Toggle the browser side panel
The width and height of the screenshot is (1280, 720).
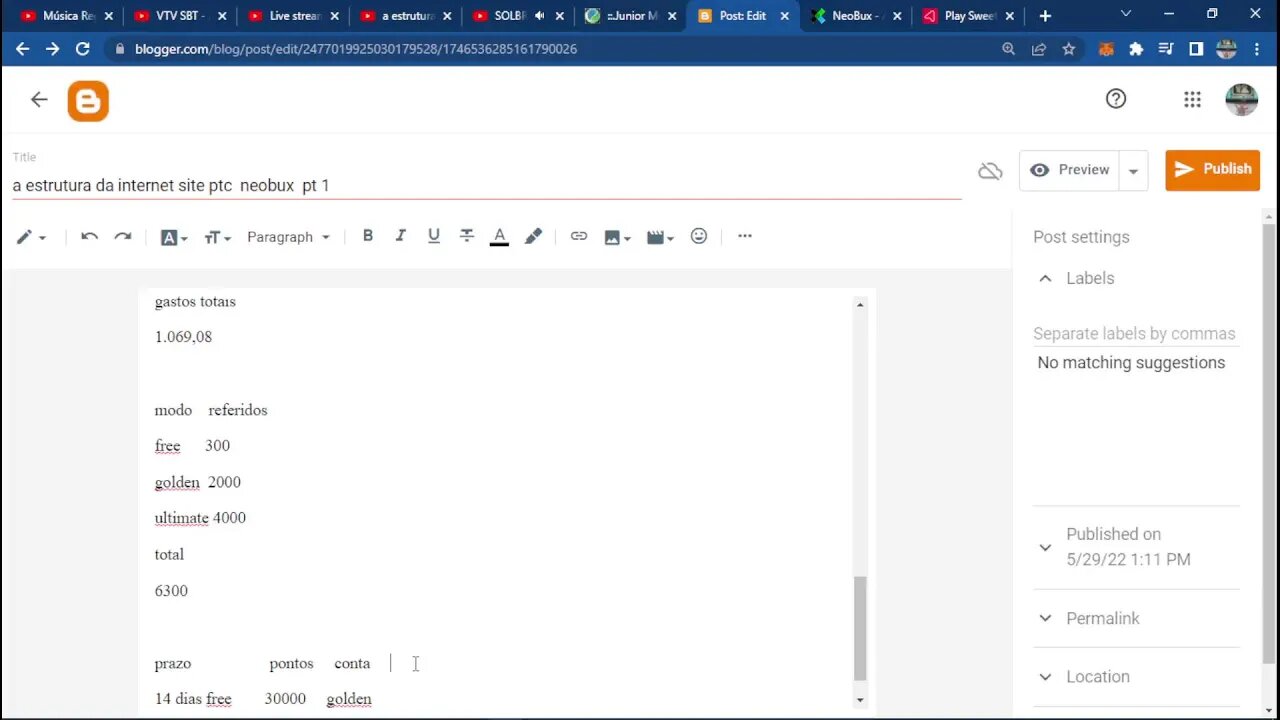(x=1196, y=49)
